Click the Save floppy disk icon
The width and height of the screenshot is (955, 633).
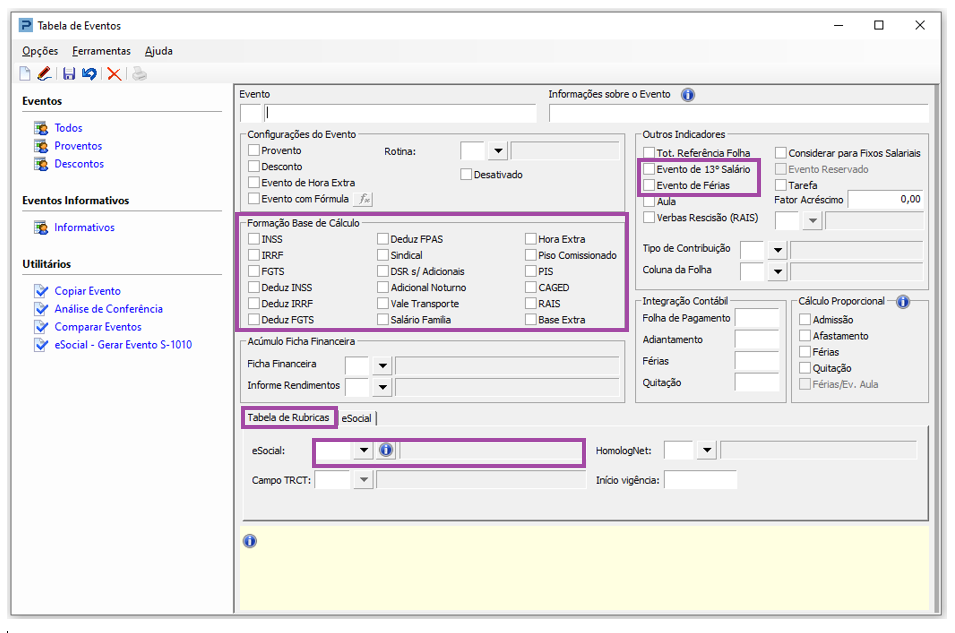pos(69,73)
